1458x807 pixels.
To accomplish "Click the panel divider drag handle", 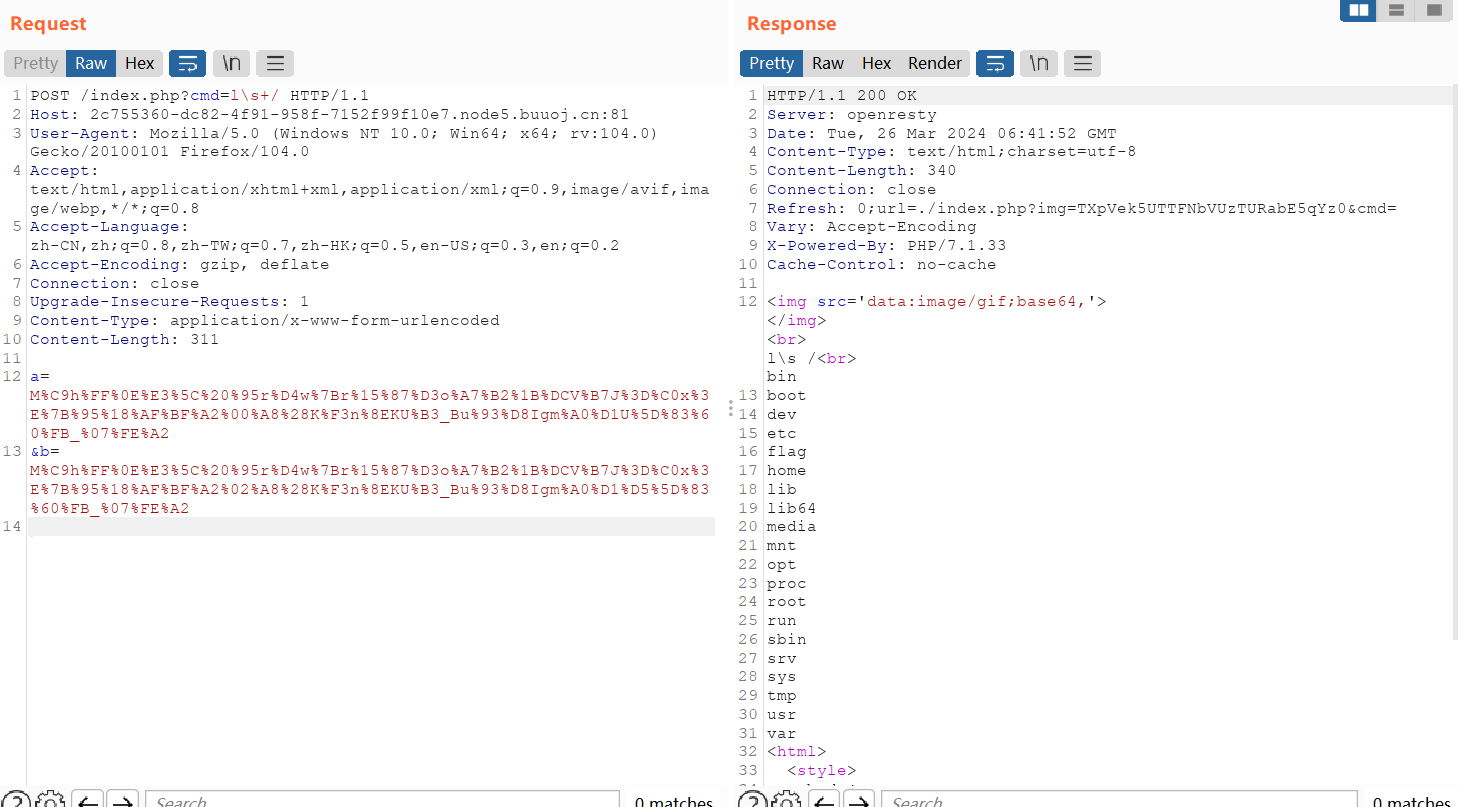I will [x=731, y=408].
